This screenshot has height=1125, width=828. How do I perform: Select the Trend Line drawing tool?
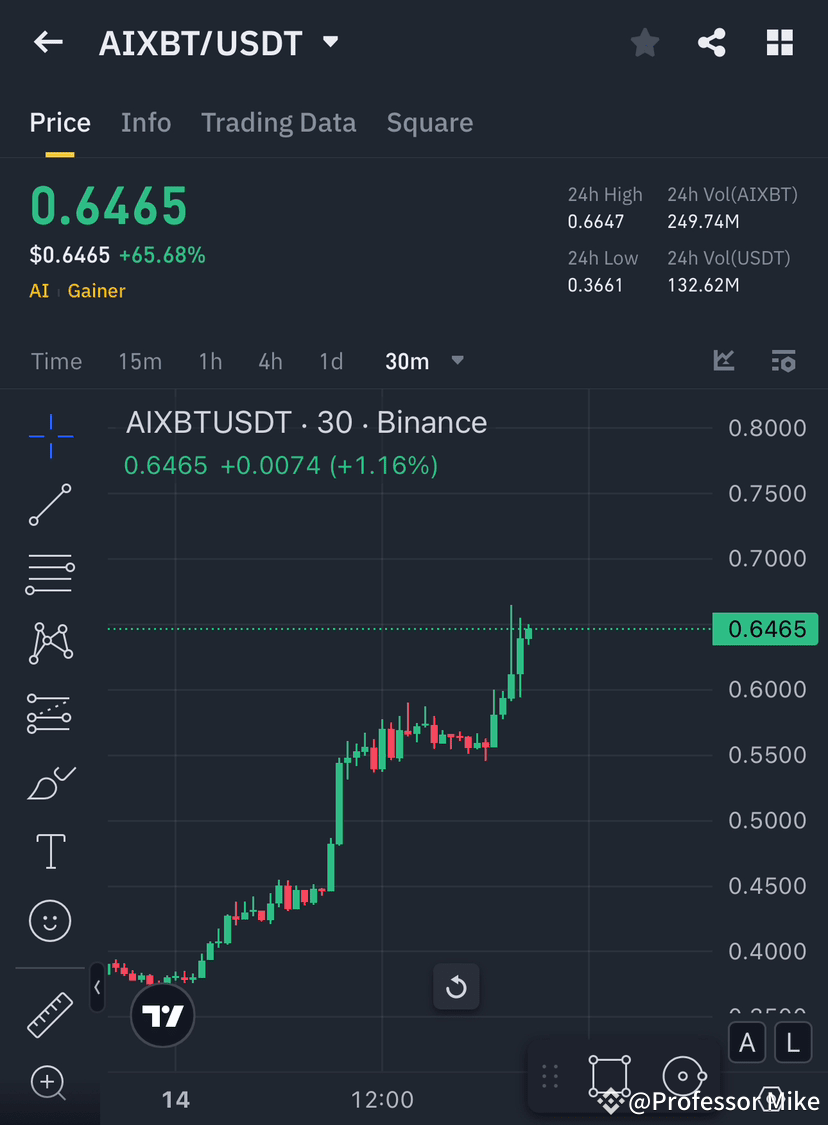(x=50, y=505)
